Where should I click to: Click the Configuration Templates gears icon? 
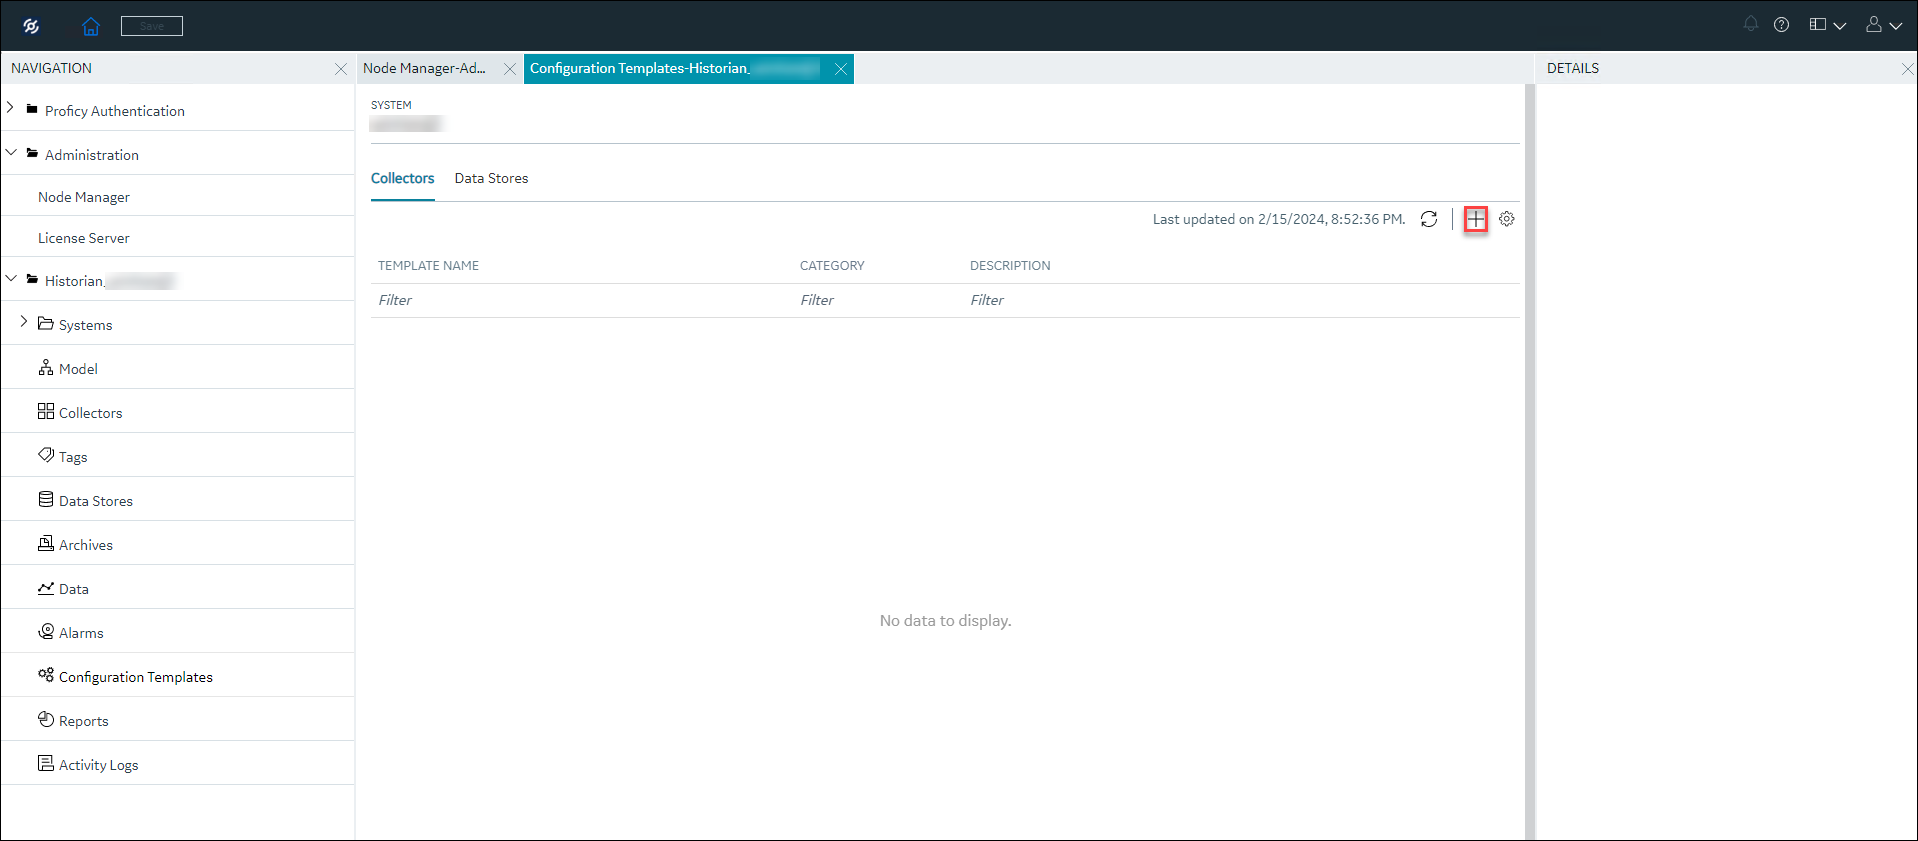pos(46,675)
